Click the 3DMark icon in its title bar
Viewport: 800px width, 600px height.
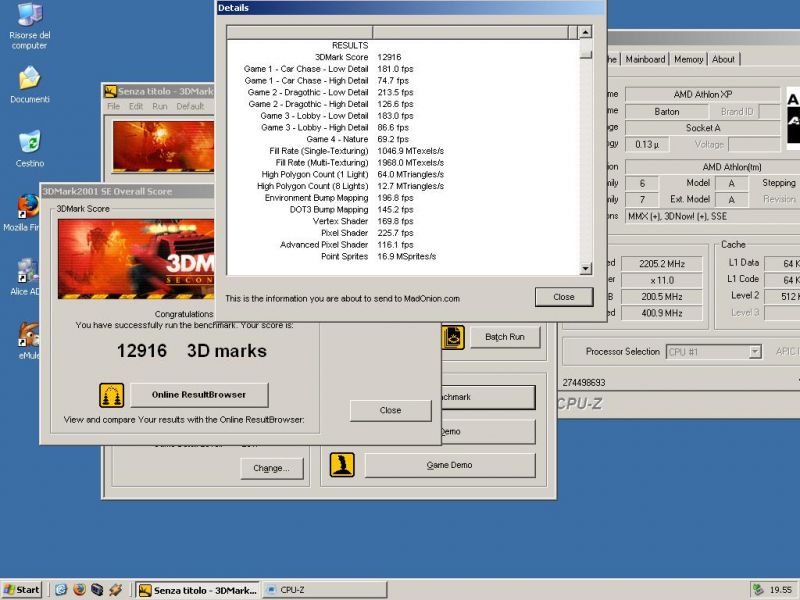(x=110, y=91)
